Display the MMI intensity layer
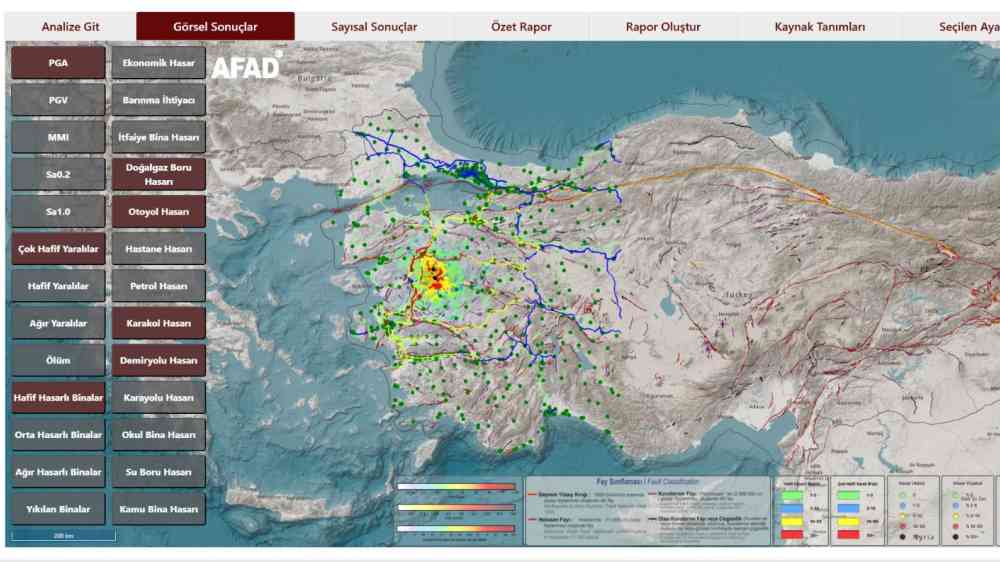Viewport: 1000px width, 562px height. tap(58, 137)
